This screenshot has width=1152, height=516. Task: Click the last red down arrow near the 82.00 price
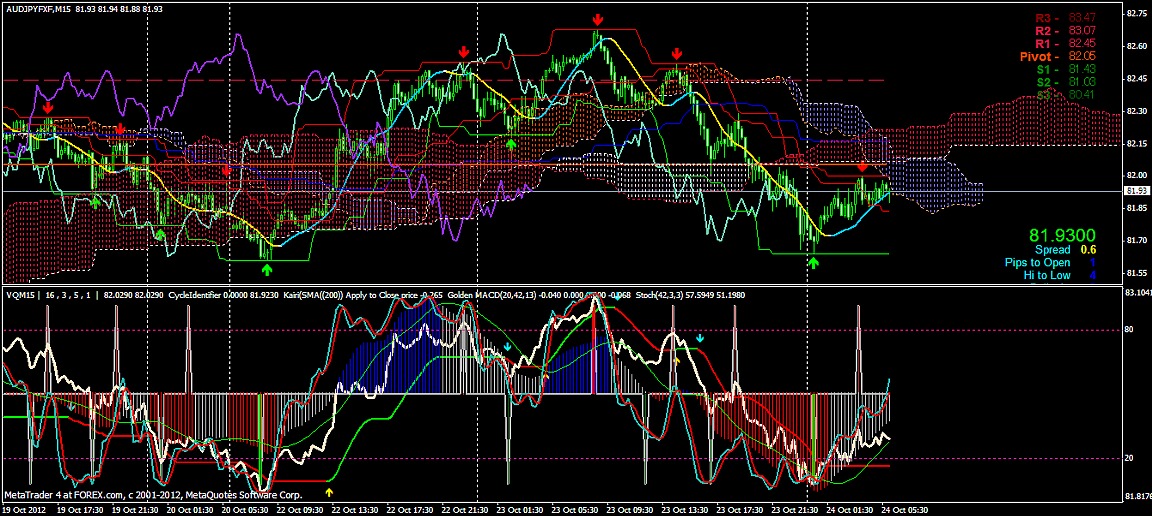coord(863,168)
